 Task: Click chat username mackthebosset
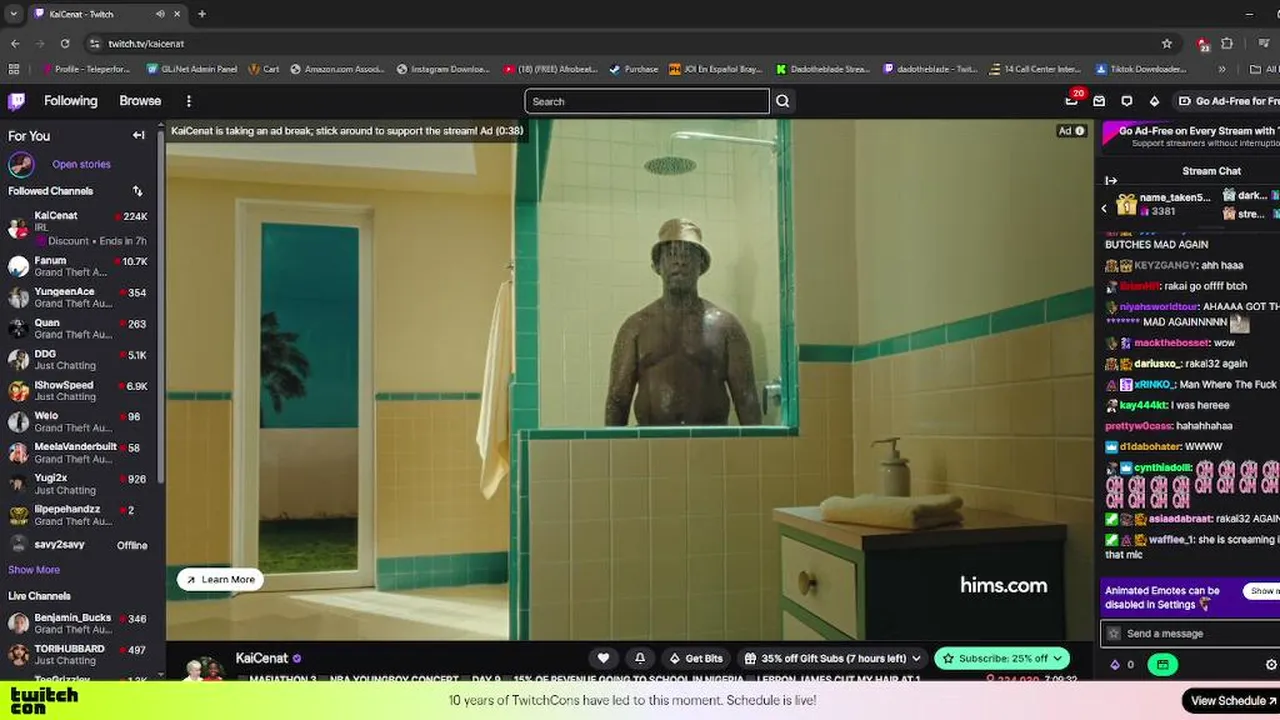pos(1172,343)
